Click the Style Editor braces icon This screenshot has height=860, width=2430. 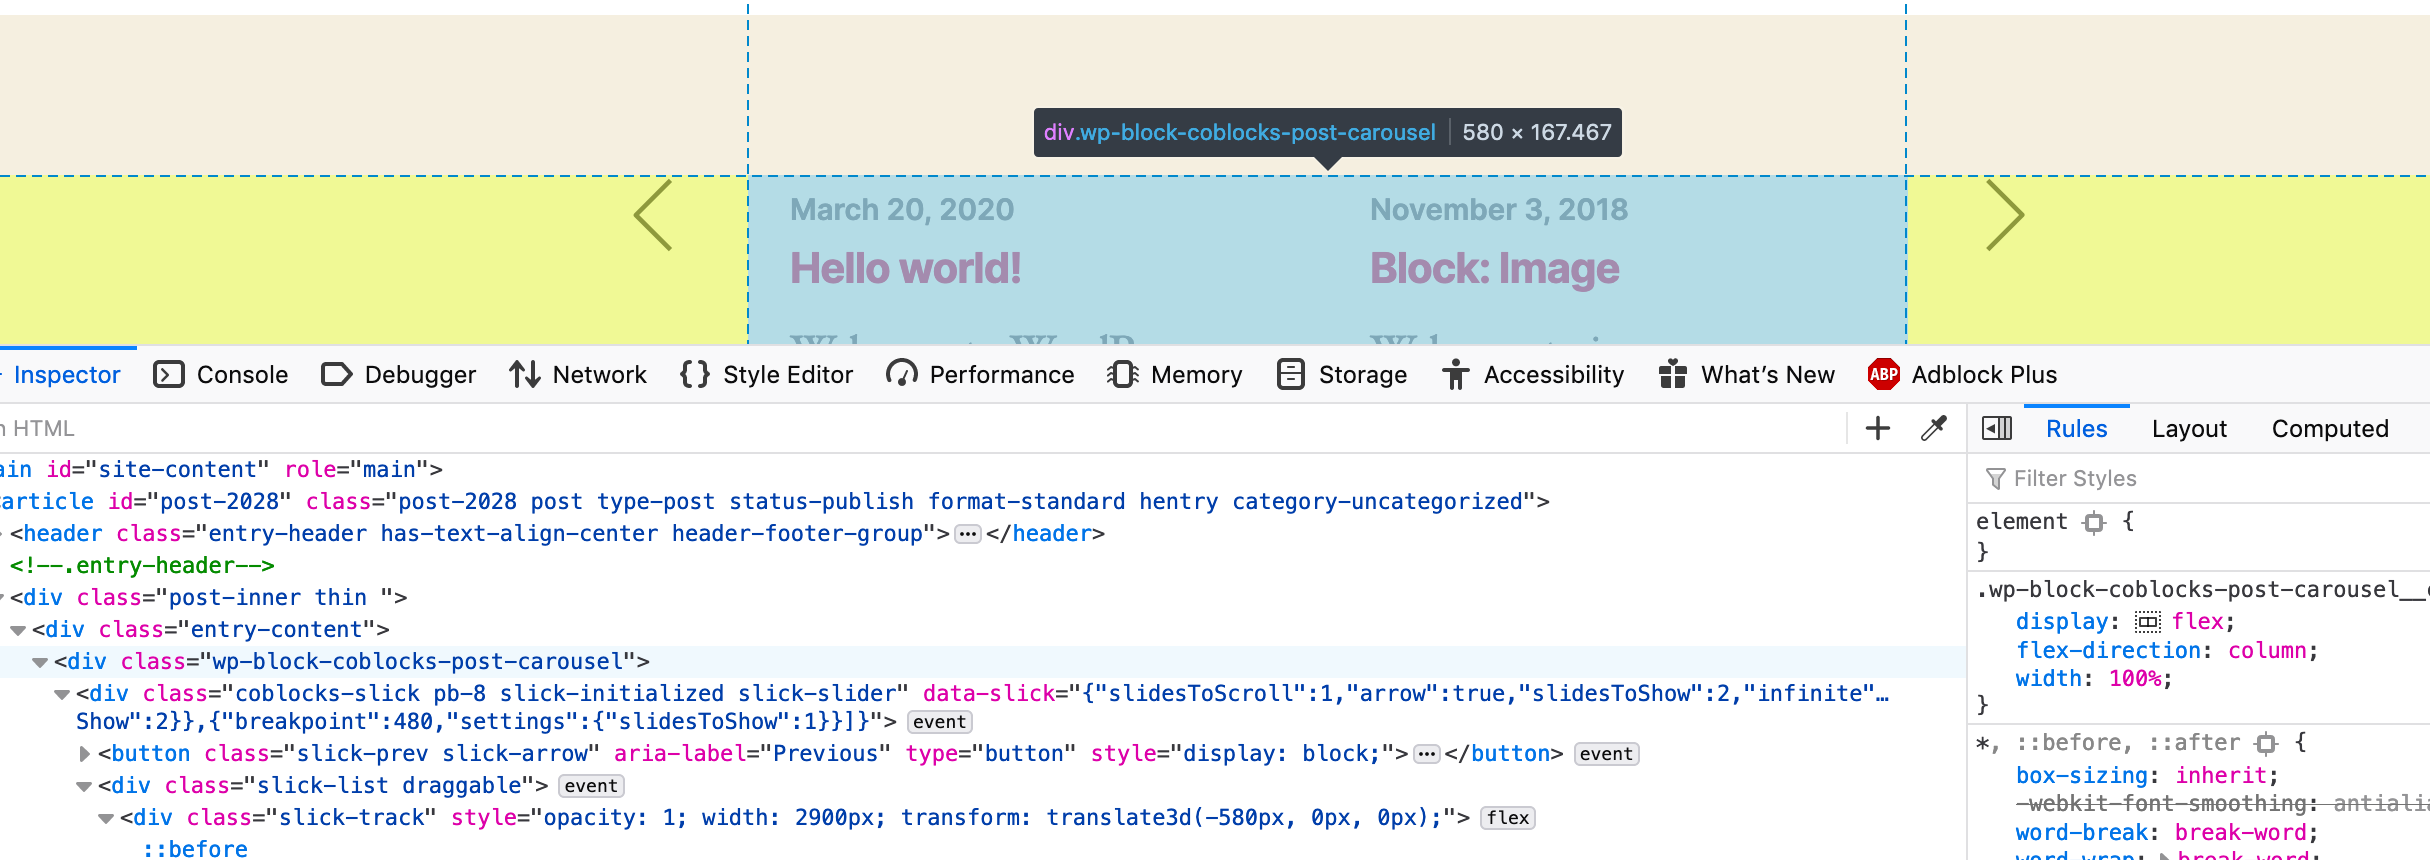click(695, 375)
